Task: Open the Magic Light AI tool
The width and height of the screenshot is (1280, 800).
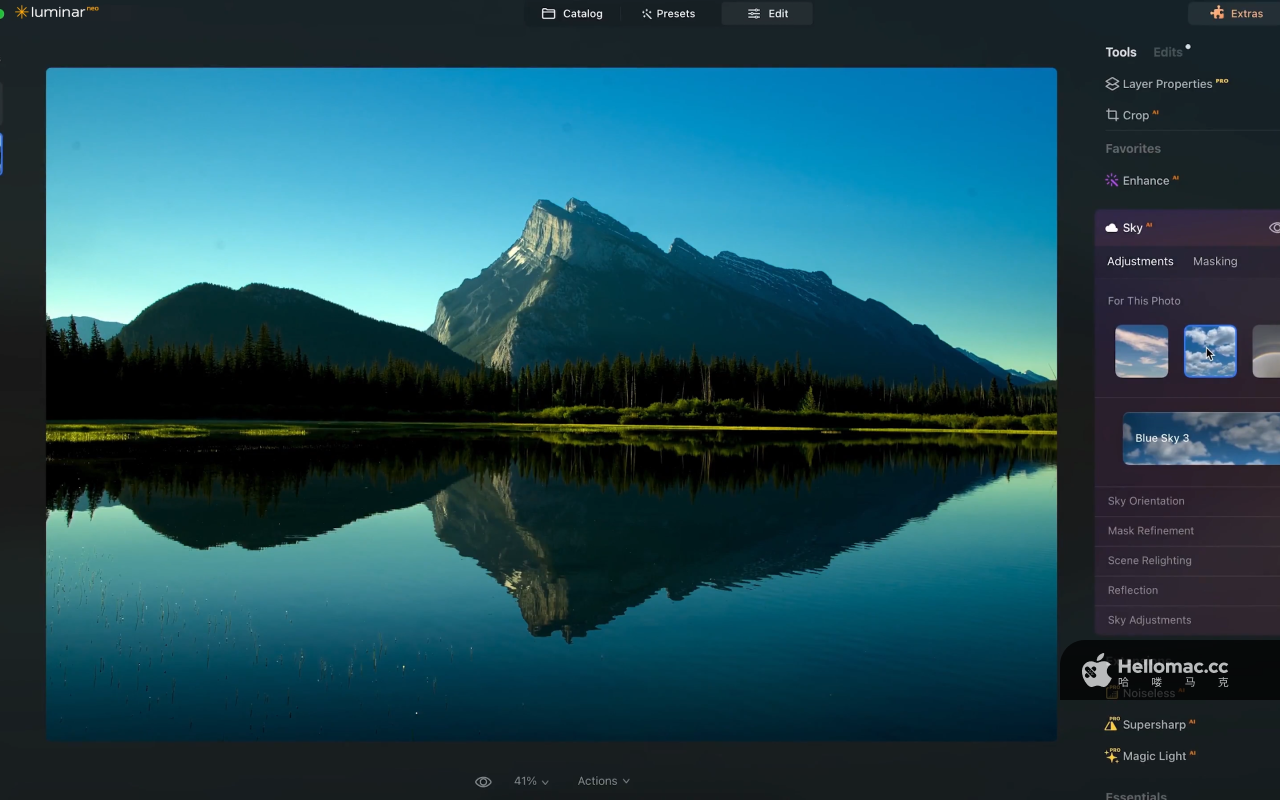Action: [x=1150, y=756]
